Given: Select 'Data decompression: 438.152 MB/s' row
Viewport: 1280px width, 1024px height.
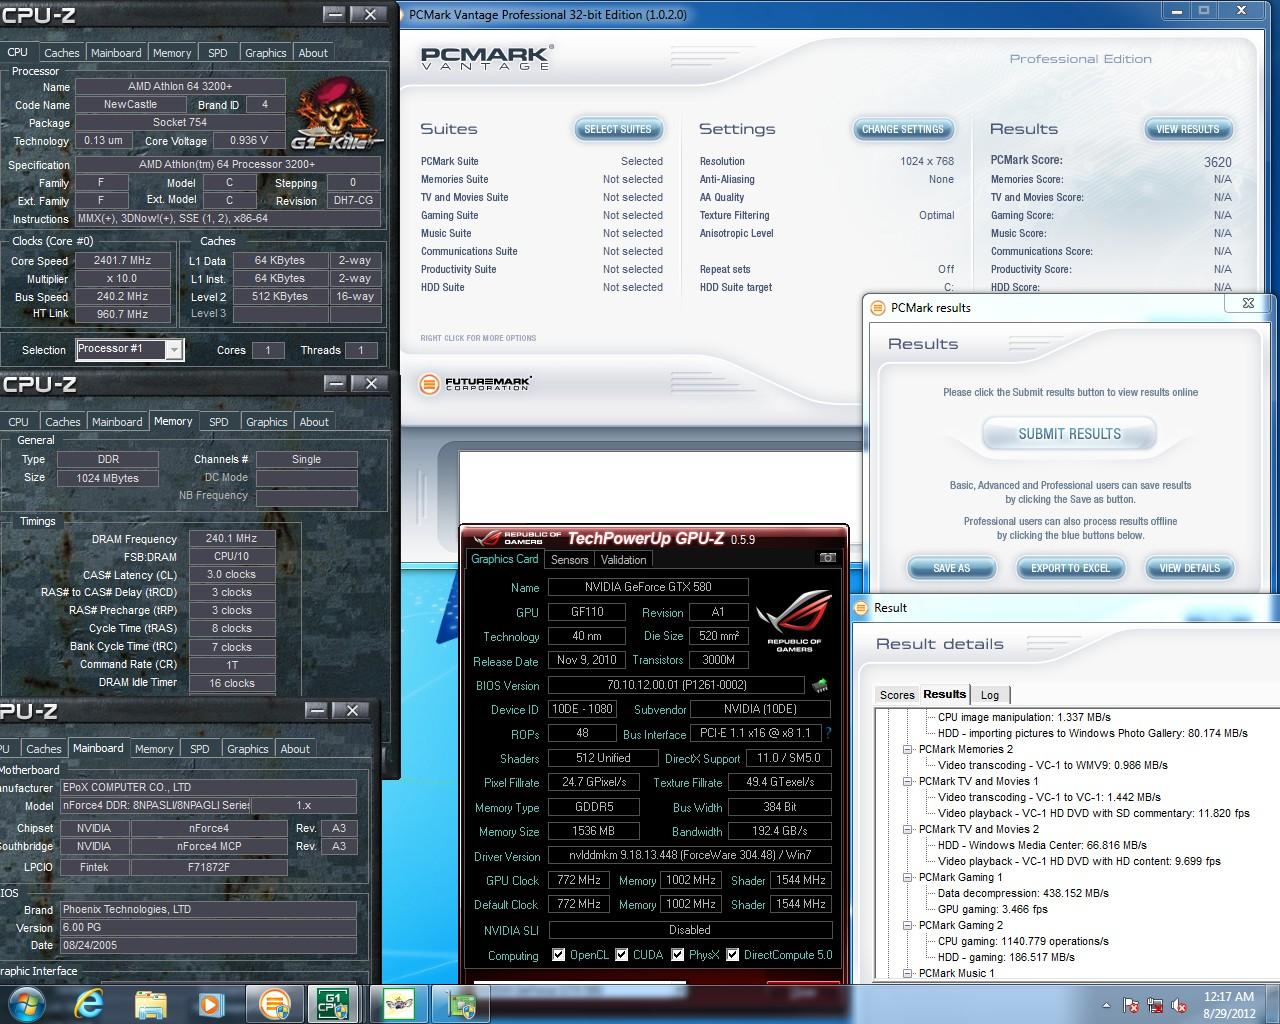Looking at the screenshot, I should point(1023,893).
